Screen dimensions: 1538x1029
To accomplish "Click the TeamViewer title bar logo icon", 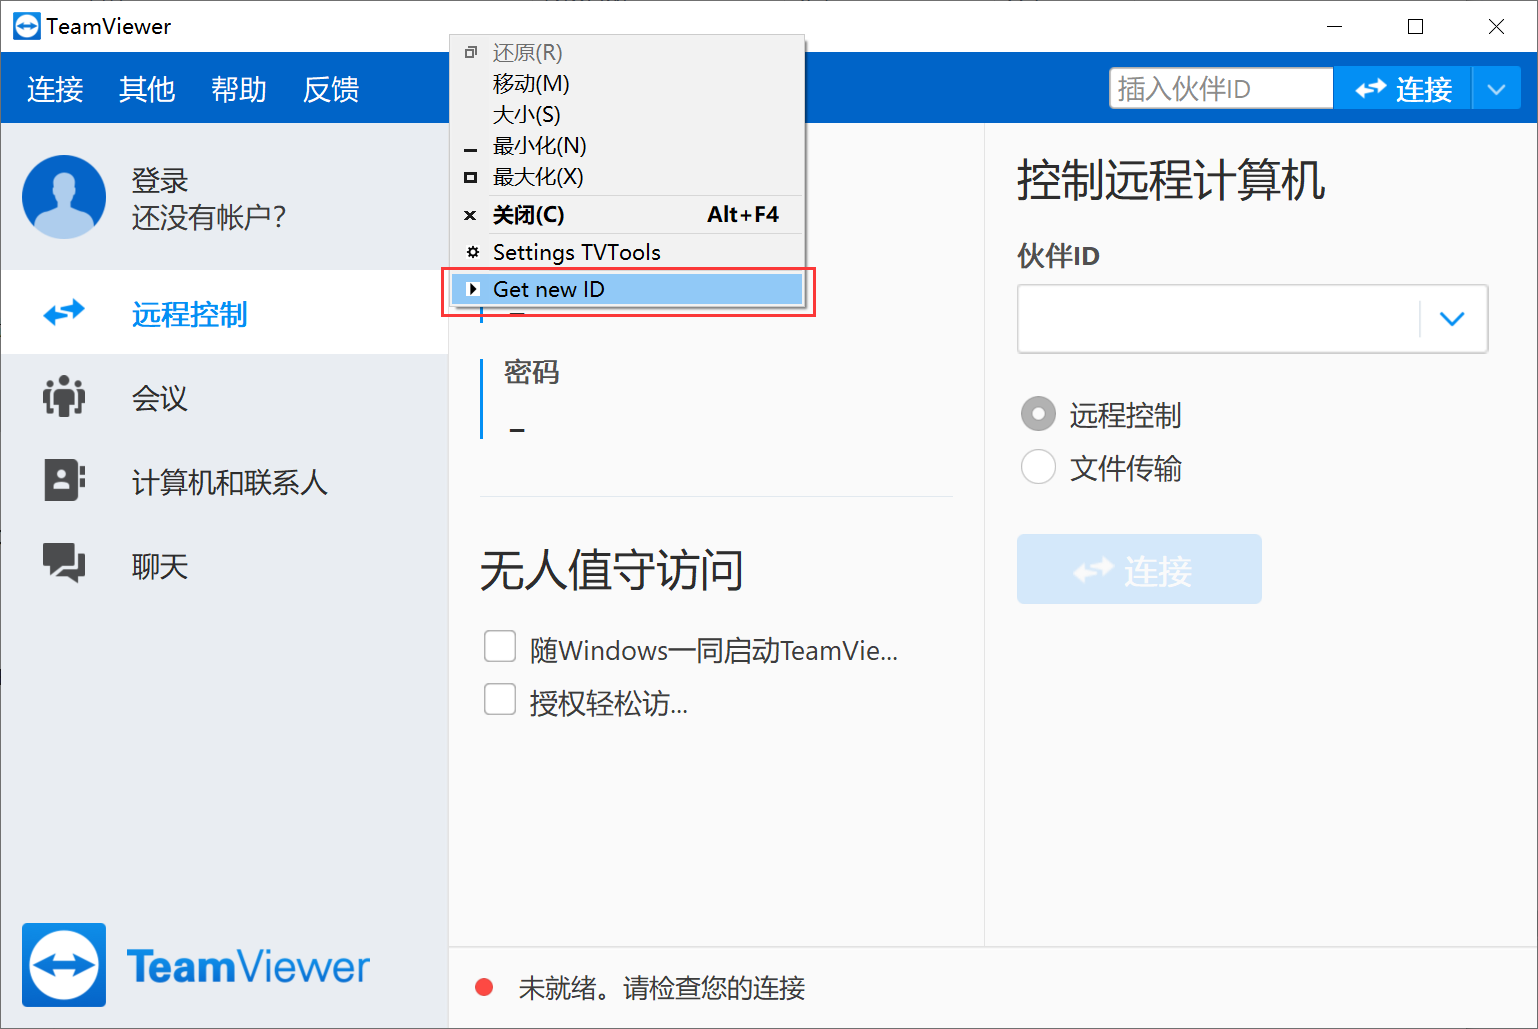I will point(27,26).
